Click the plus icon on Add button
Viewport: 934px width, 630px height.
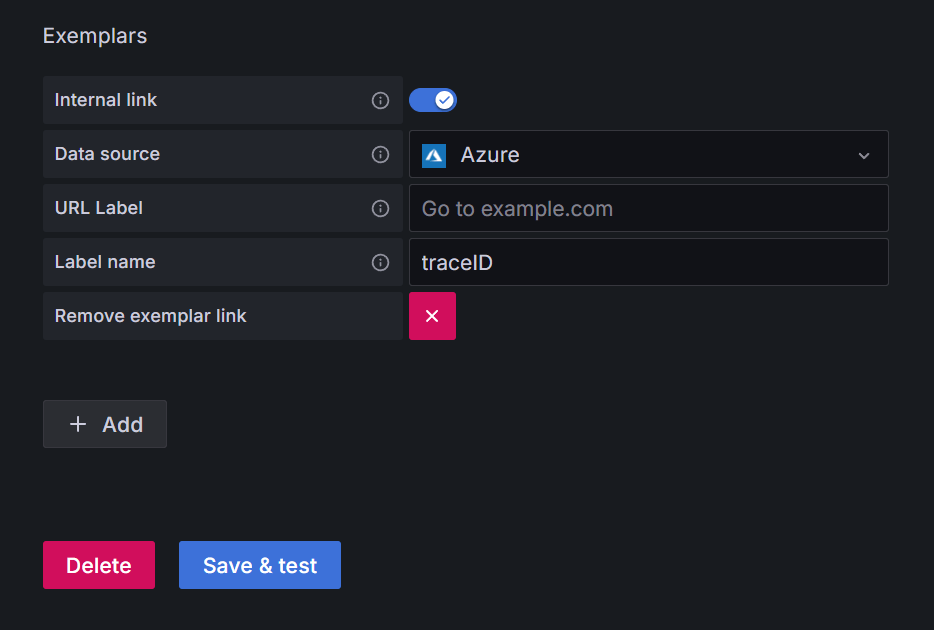coord(78,424)
